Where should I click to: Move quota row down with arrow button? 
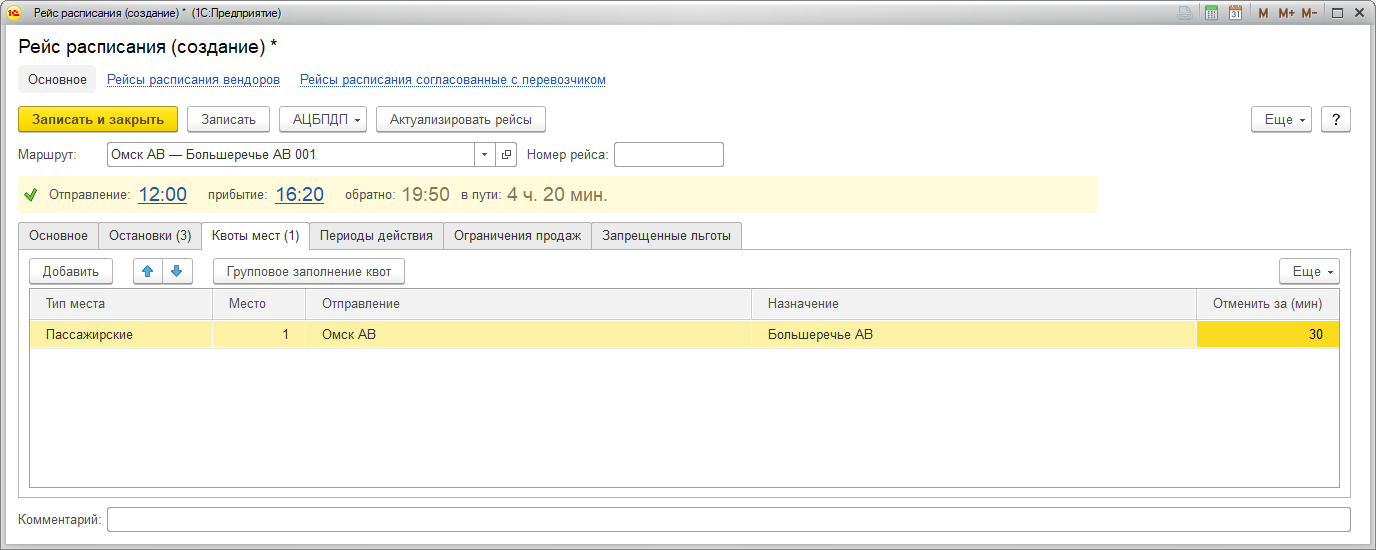pyautogui.click(x=176, y=271)
